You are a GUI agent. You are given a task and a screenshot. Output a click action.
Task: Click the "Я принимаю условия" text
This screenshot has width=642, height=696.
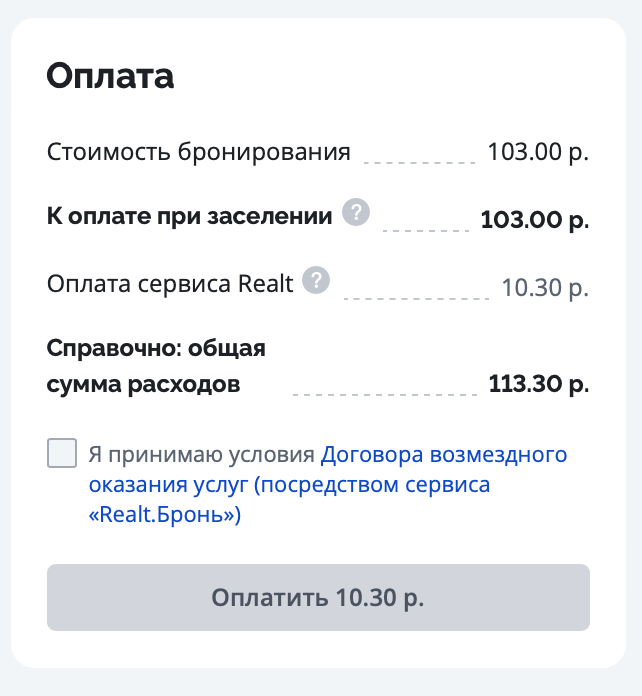pos(201,455)
